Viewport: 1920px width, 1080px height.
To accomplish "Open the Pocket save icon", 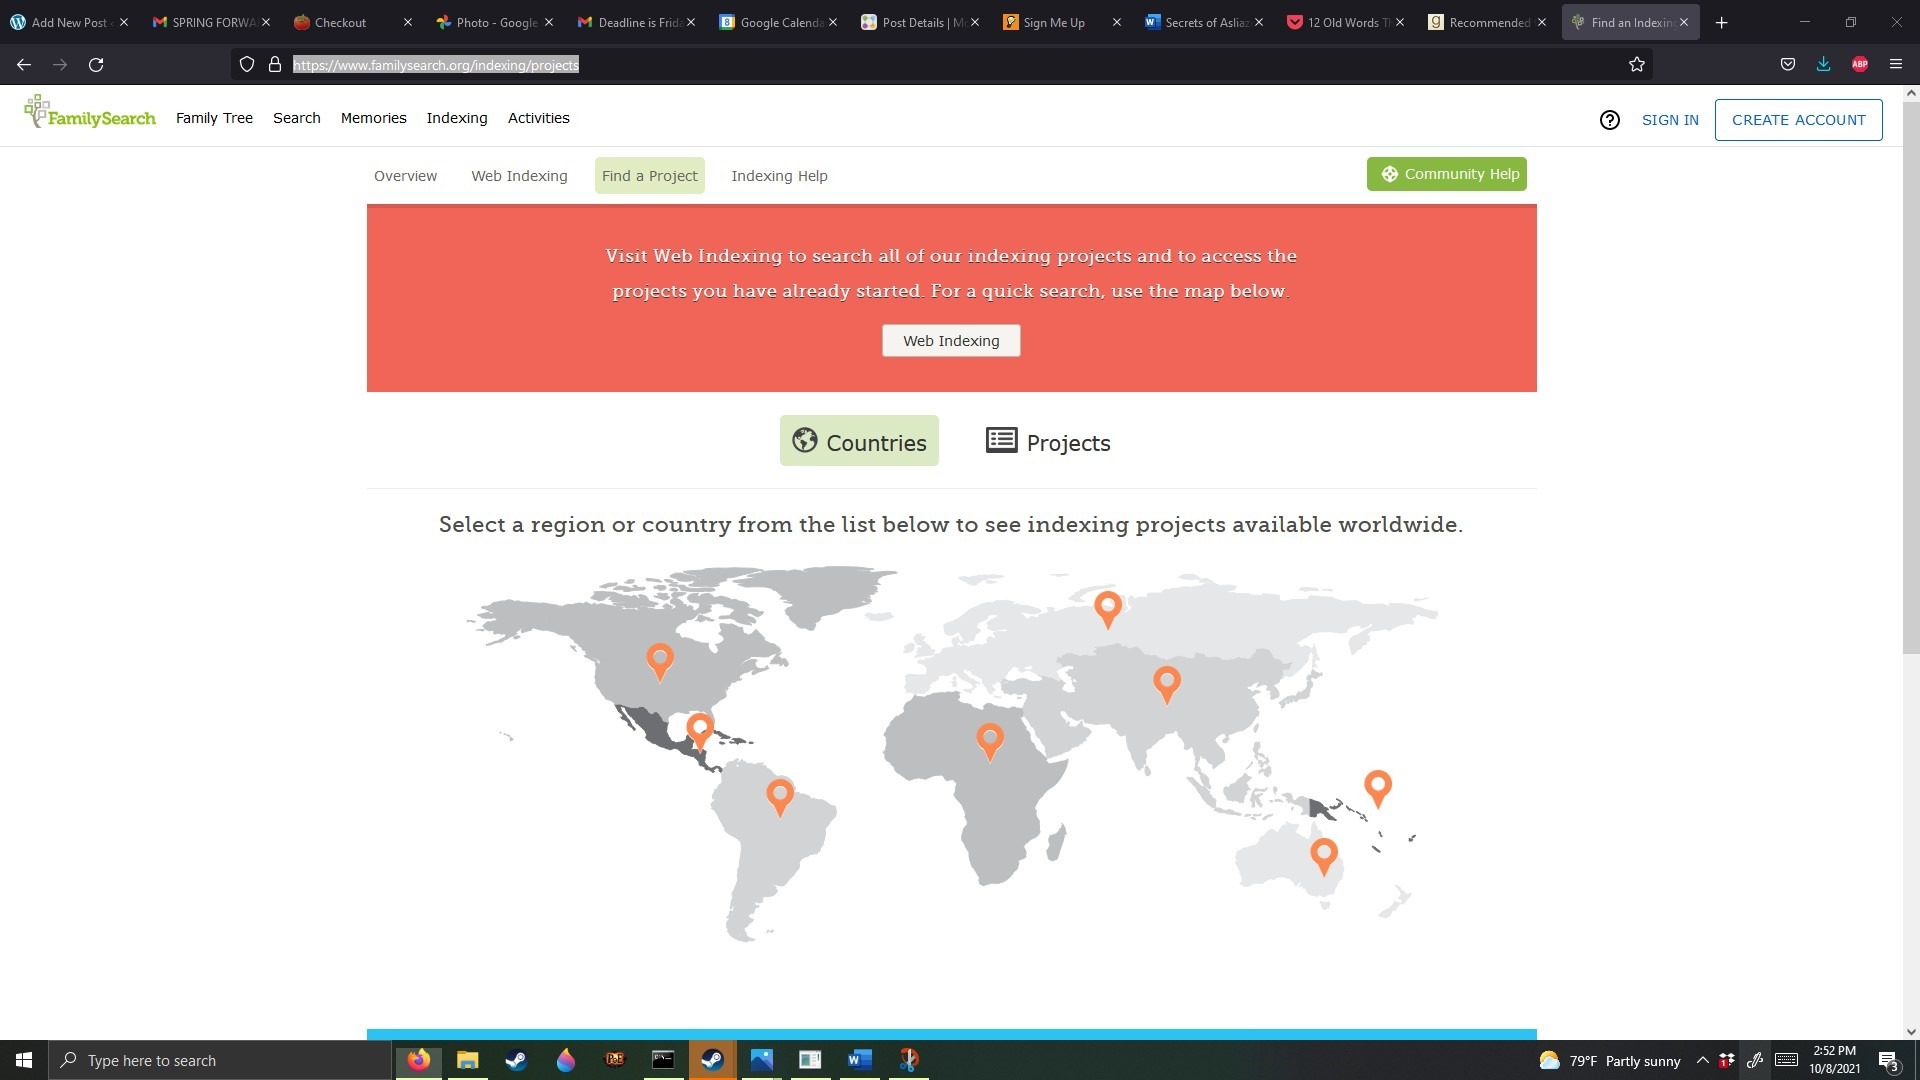I will pyautogui.click(x=1787, y=65).
